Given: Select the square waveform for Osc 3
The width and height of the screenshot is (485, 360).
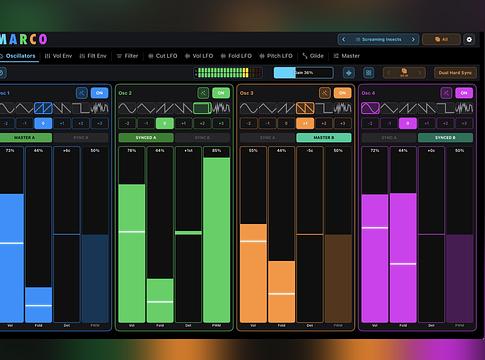Looking at the screenshot, I should pyautogui.click(x=324, y=108).
